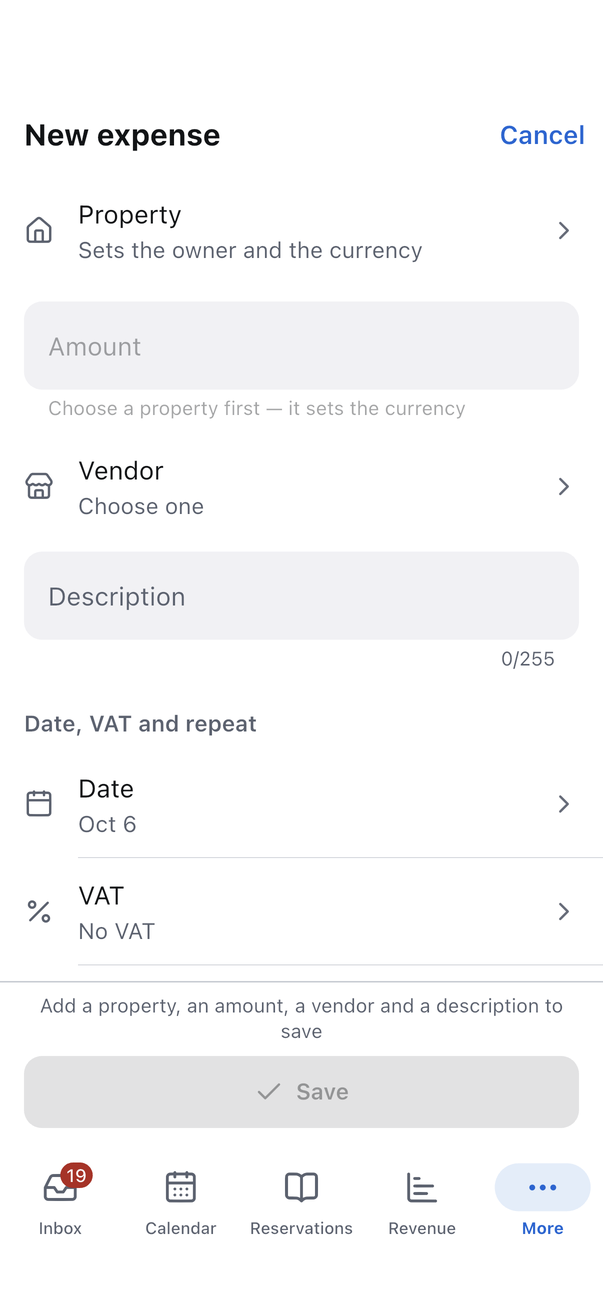Expand the Property chevron arrow
Image resolution: width=603 pixels, height=1311 pixels.
564,231
